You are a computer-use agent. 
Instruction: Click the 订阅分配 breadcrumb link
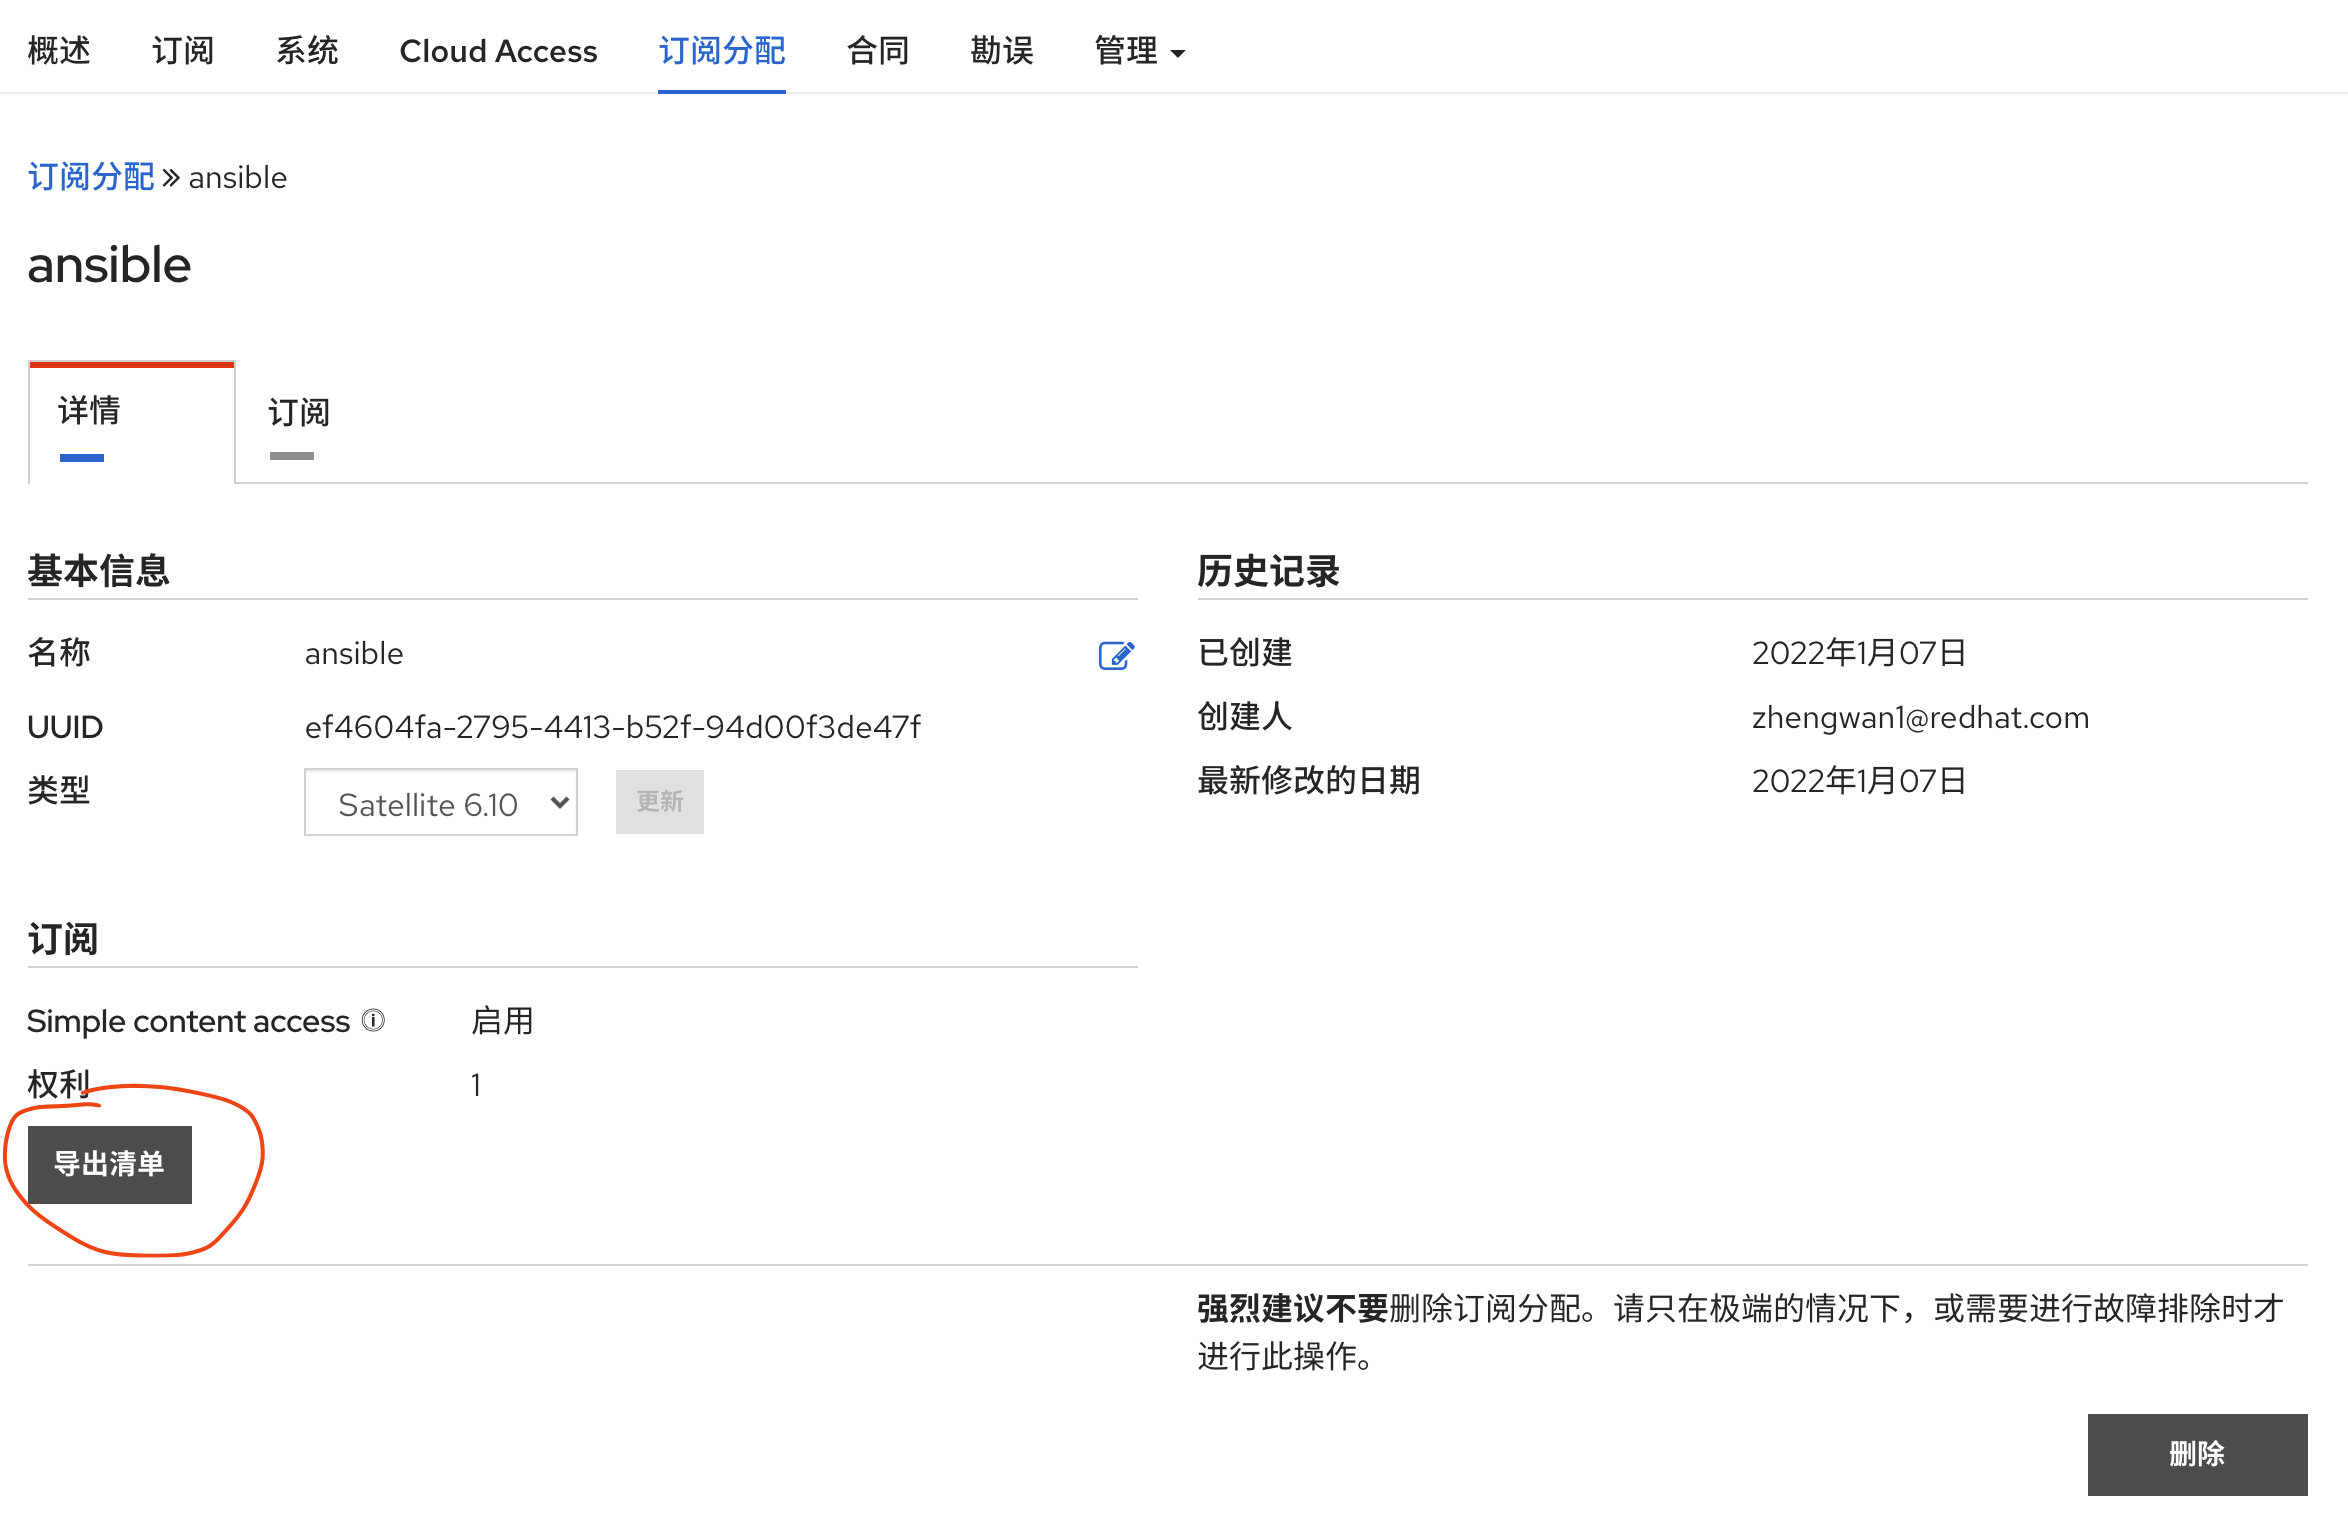91,177
